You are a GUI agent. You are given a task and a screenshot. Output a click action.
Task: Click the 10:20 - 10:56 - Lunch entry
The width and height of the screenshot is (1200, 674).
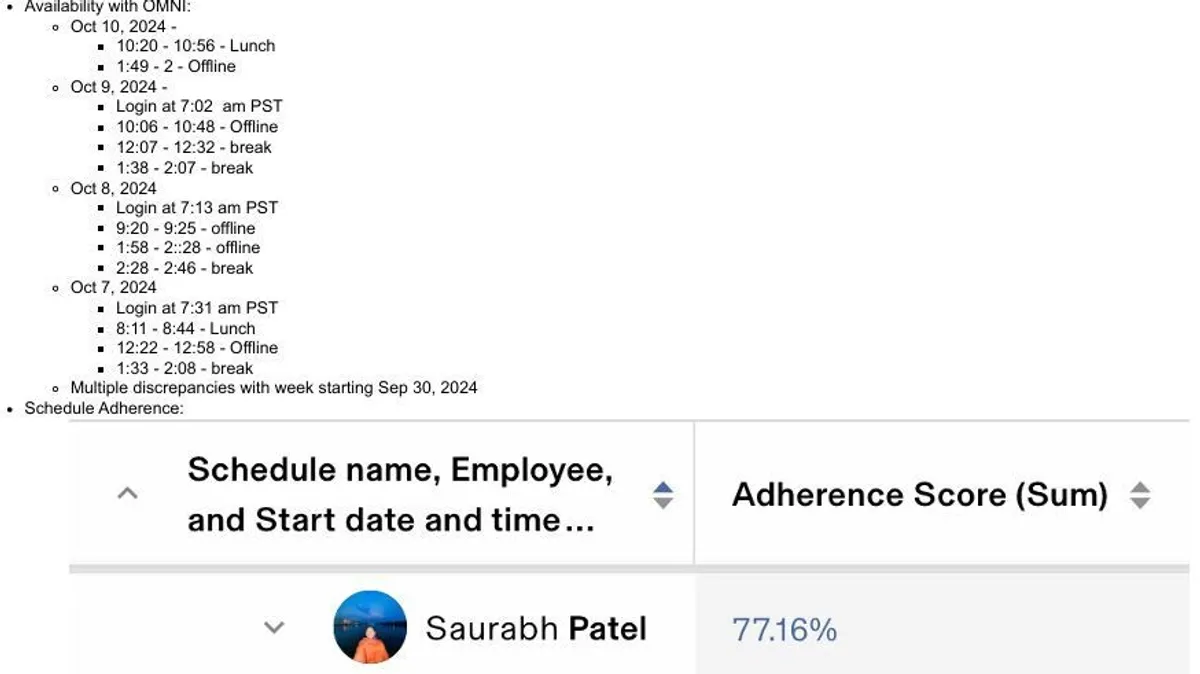[196, 46]
